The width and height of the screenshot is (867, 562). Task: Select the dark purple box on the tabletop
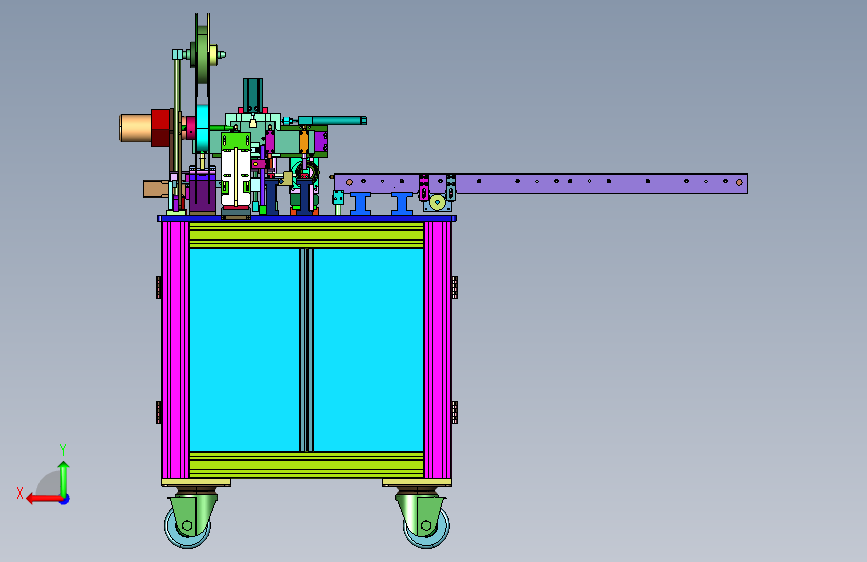(x=202, y=191)
